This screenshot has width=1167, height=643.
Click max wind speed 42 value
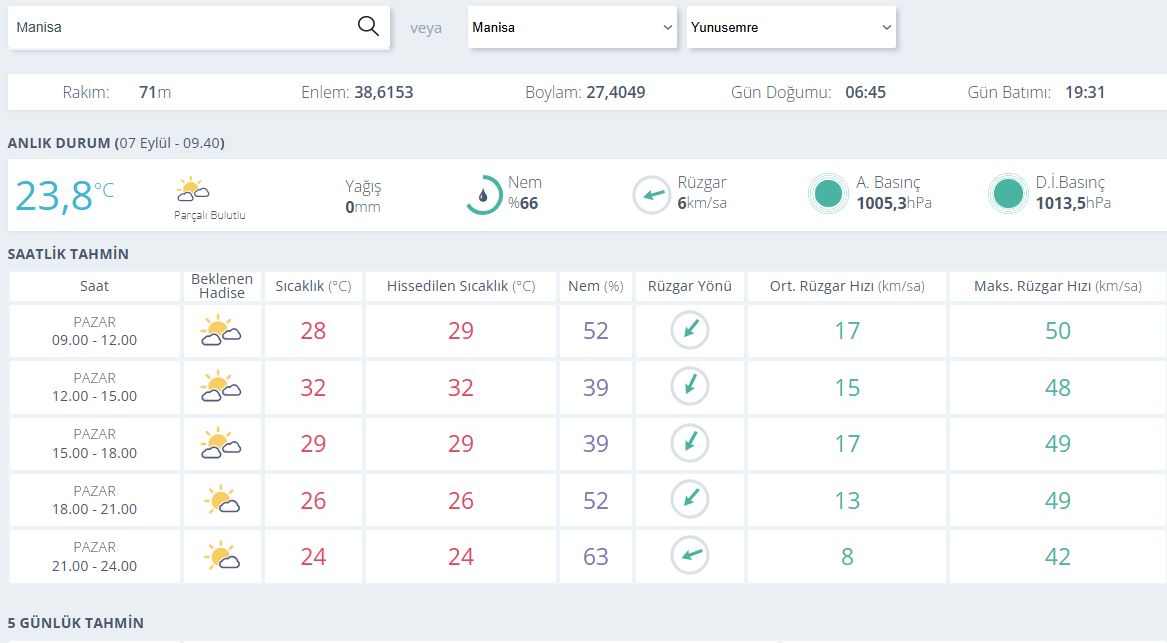[x=1058, y=557]
